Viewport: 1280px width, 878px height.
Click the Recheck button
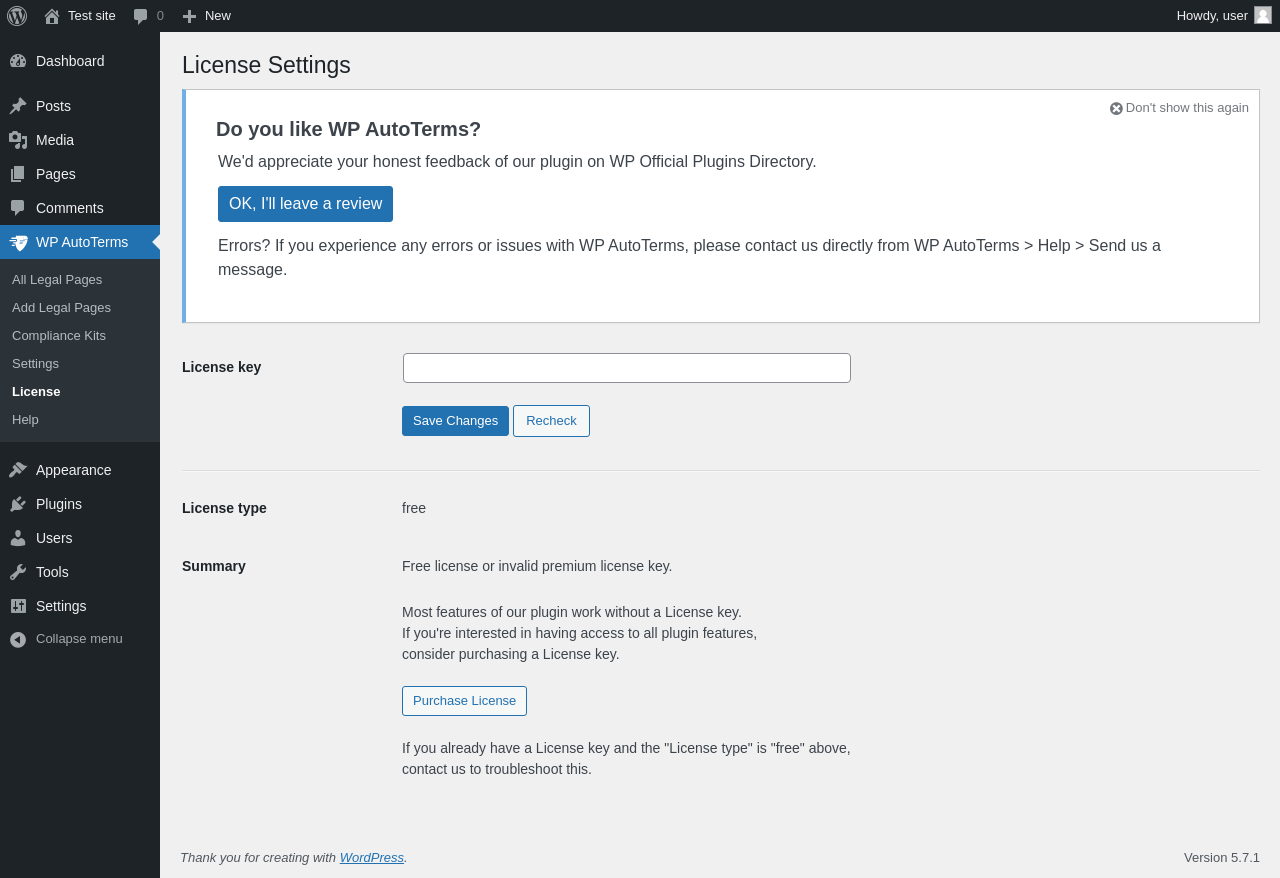pyautogui.click(x=551, y=421)
